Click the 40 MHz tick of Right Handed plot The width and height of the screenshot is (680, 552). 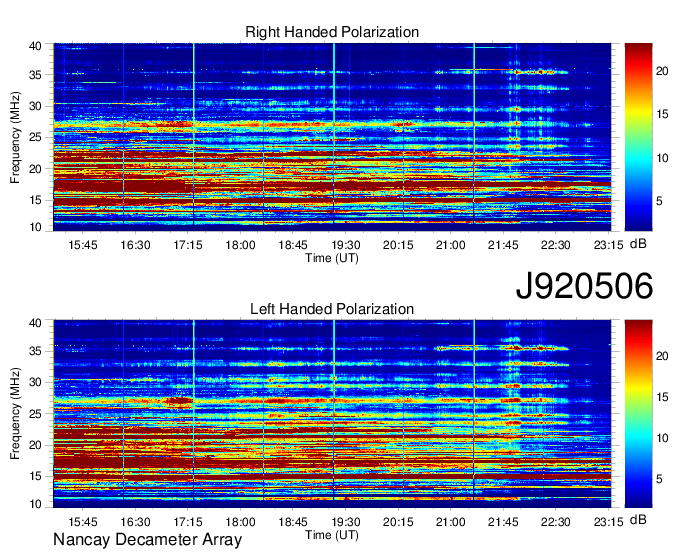click(35, 46)
